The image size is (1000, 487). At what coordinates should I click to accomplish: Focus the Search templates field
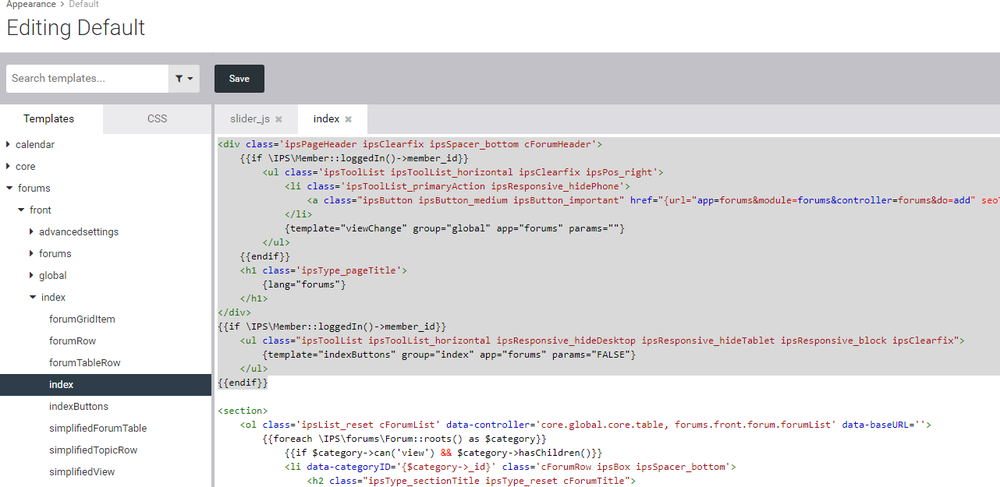coord(86,78)
